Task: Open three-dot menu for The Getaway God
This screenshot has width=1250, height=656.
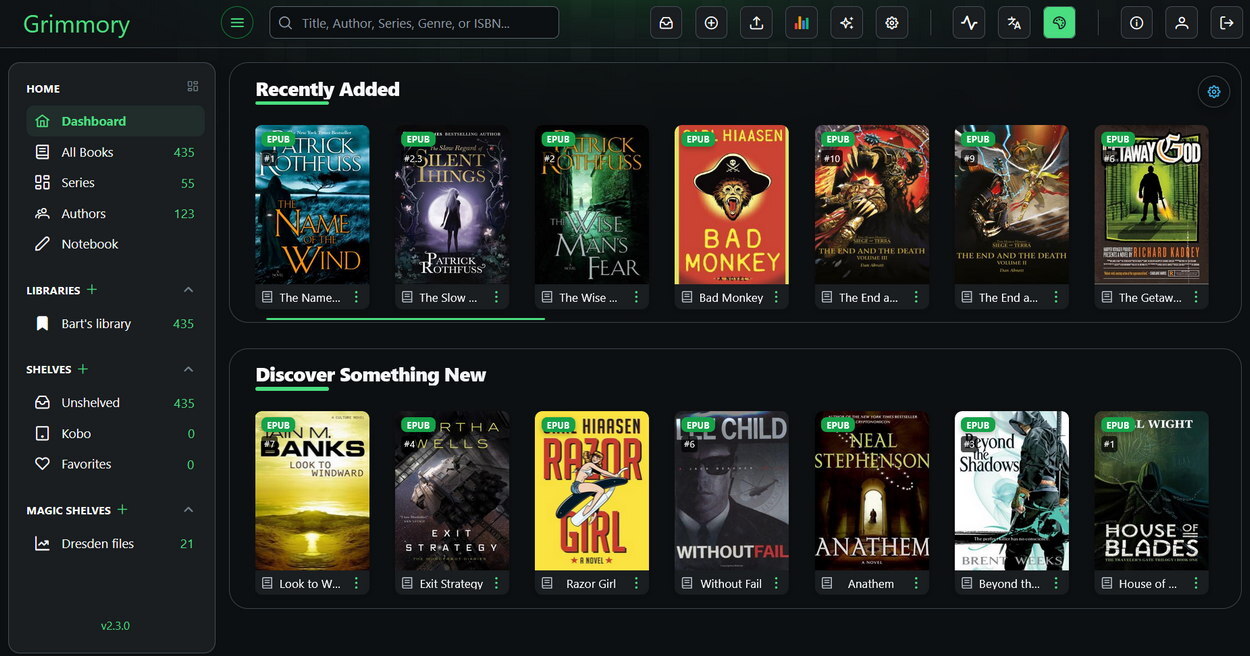Action: [x=1196, y=297]
